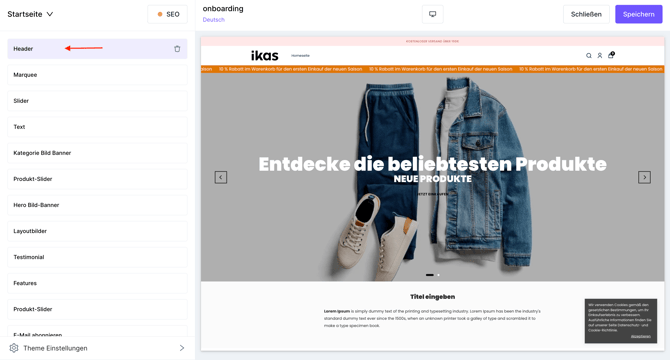Click the Schließen button
This screenshot has width=670, height=360.
click(586, 14)
